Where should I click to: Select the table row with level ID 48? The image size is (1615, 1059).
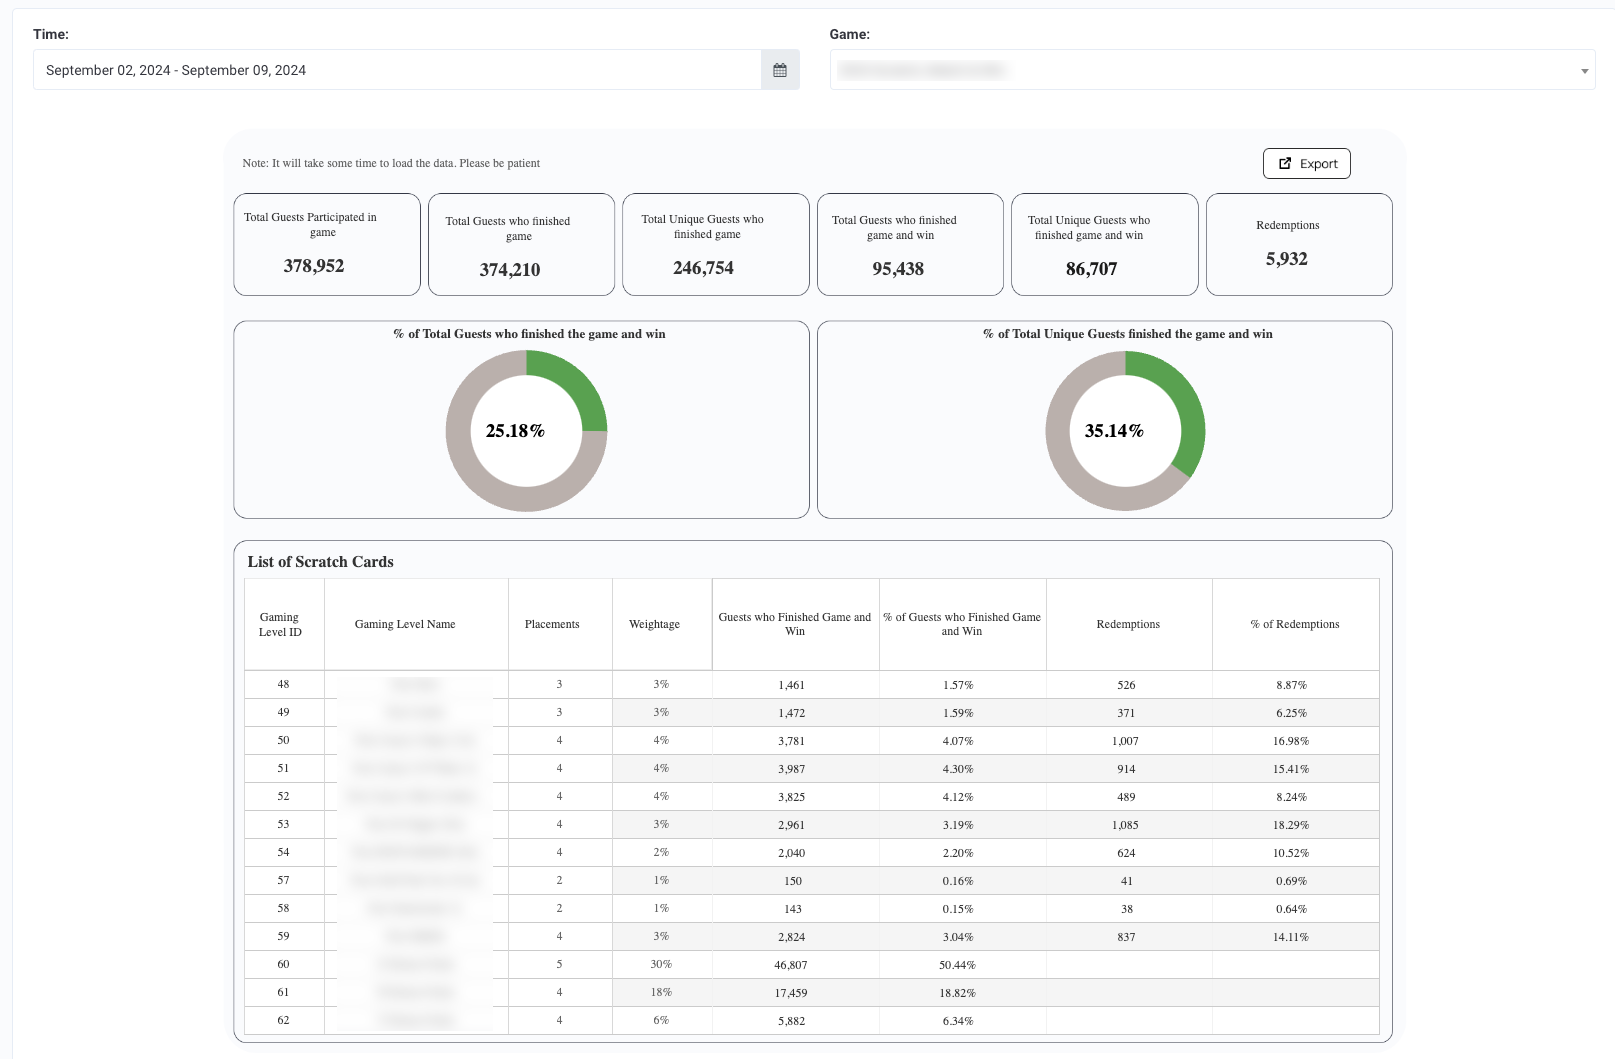point(812,685)
